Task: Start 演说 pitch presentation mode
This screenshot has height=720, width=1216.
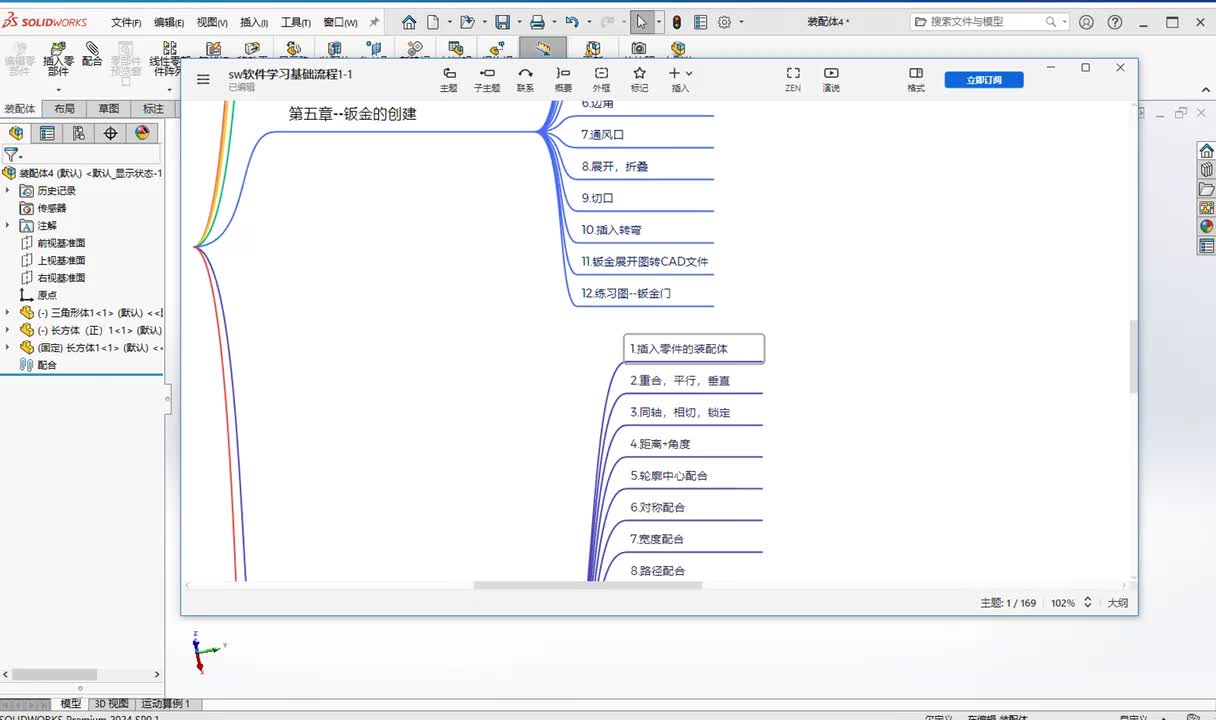Action: click(831, 79)
